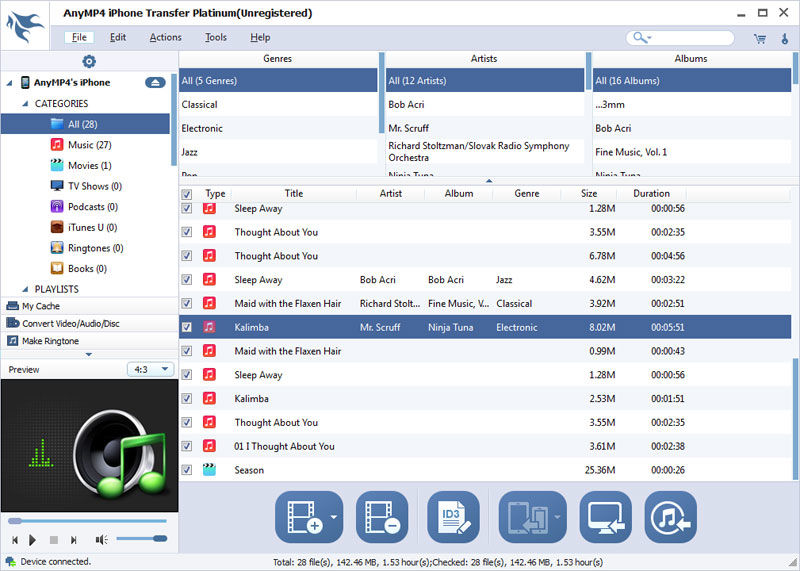
Task: Sort the table by Title column
Action: pyautogui.click(x=294, y=193)
